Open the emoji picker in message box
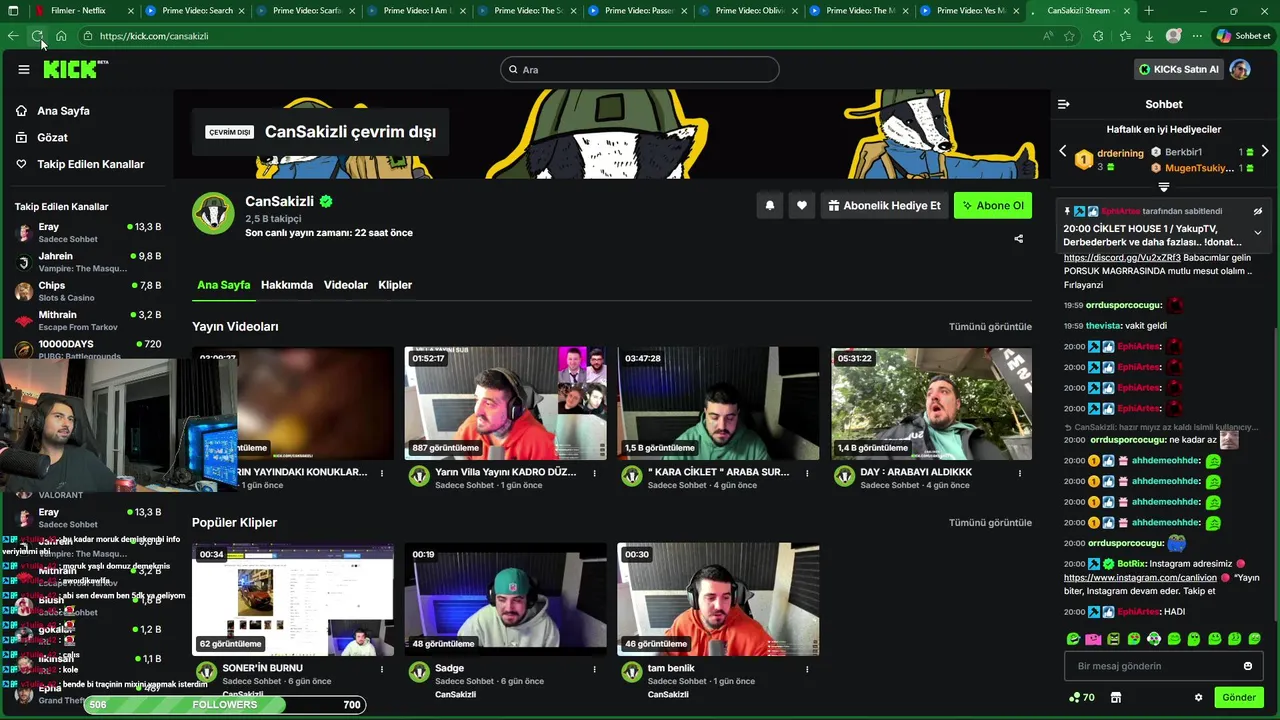The image size is (1280, 720). pyautogui.click(x=1247, y=666)
